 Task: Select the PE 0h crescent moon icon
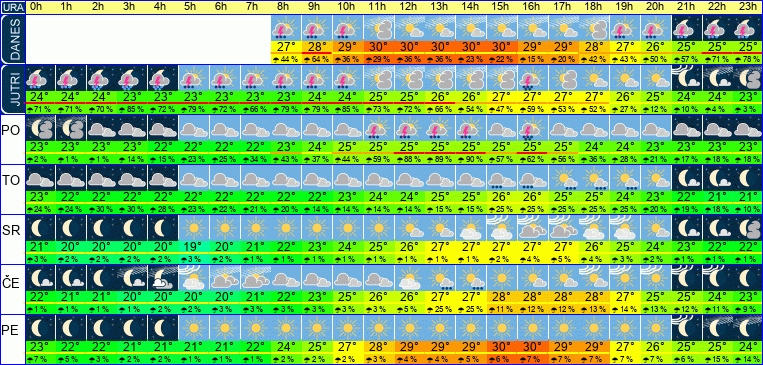tap(40, 328)
